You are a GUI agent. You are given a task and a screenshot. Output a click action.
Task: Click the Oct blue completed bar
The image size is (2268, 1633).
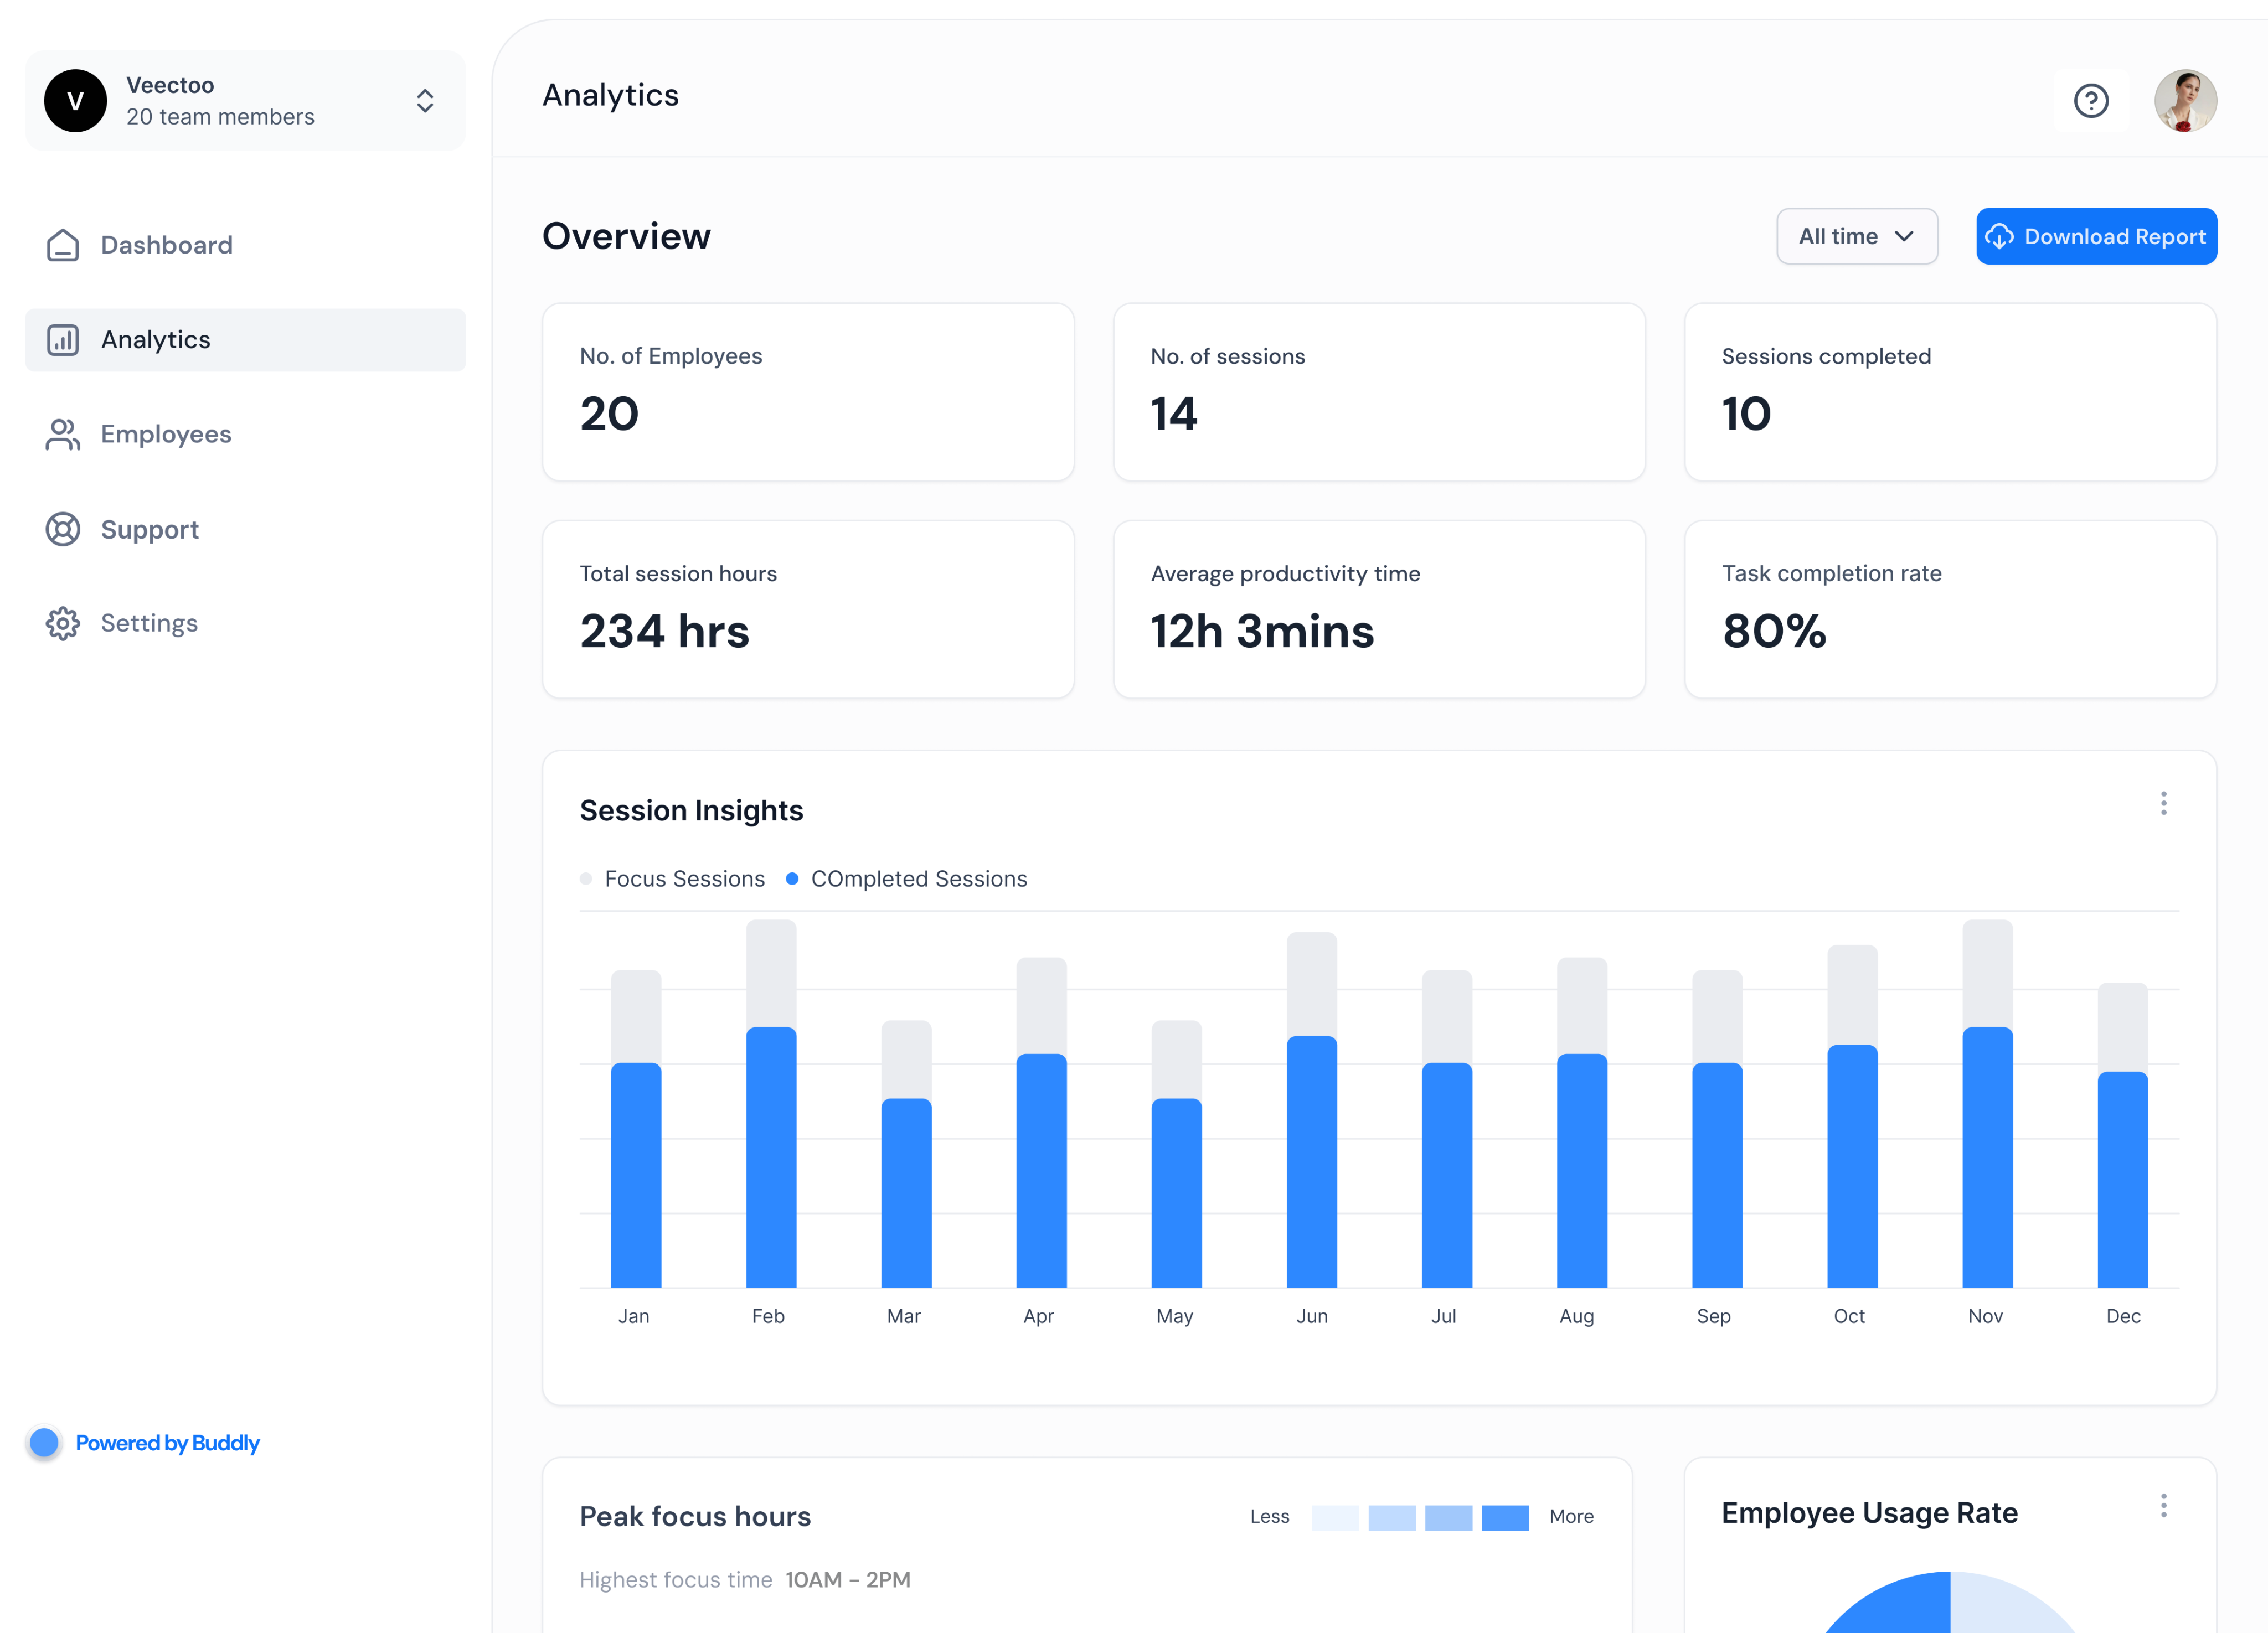1852,1166
